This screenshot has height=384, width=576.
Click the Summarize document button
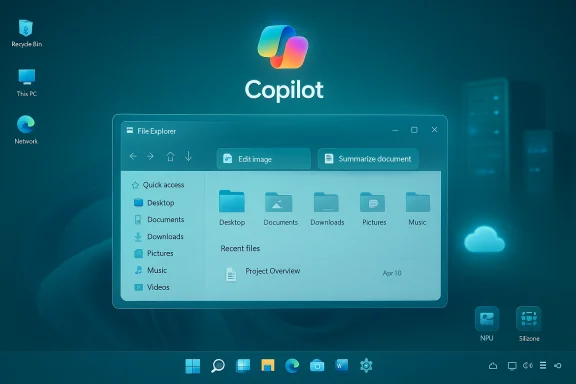[x=368, y=159]
